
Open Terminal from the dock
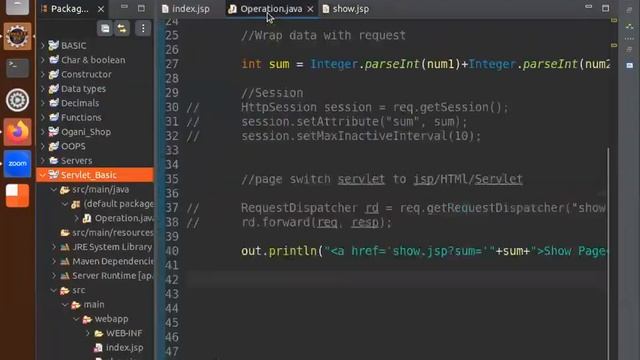pyautogui.click(x=17, y=68)
